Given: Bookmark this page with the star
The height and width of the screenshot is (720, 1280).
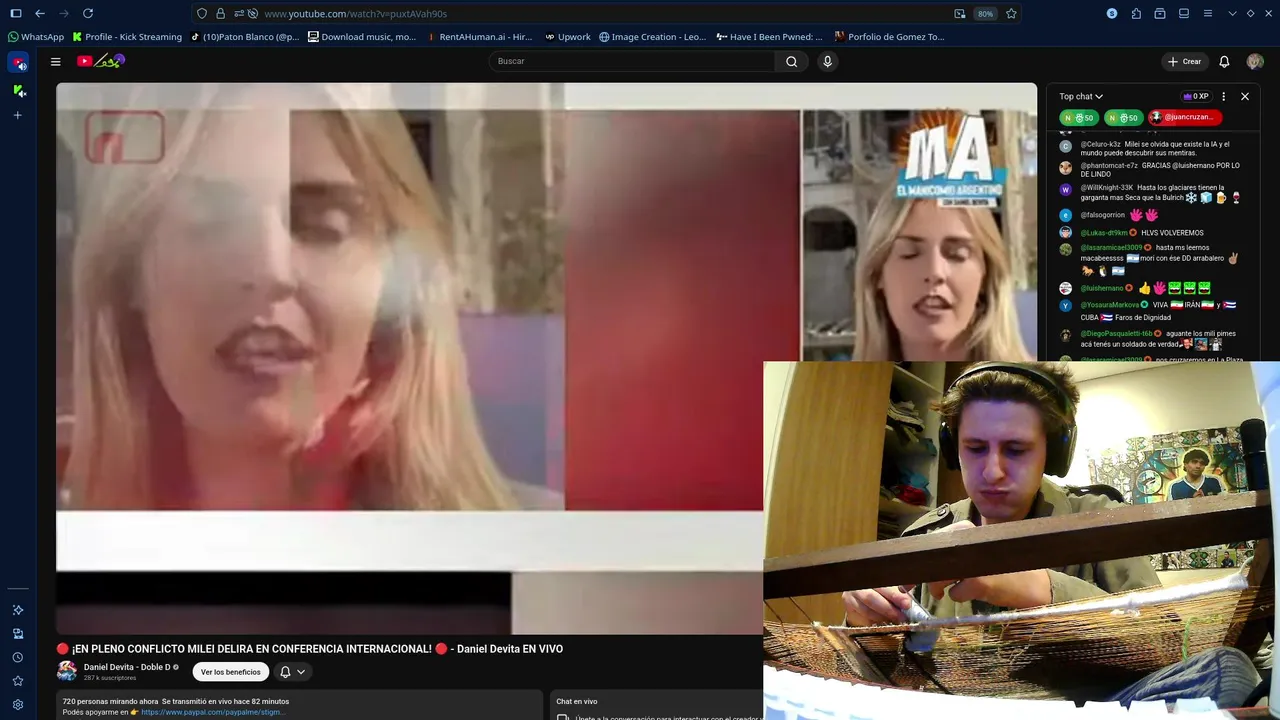Looking at the screenshot, I should [x=1011, y=14].
